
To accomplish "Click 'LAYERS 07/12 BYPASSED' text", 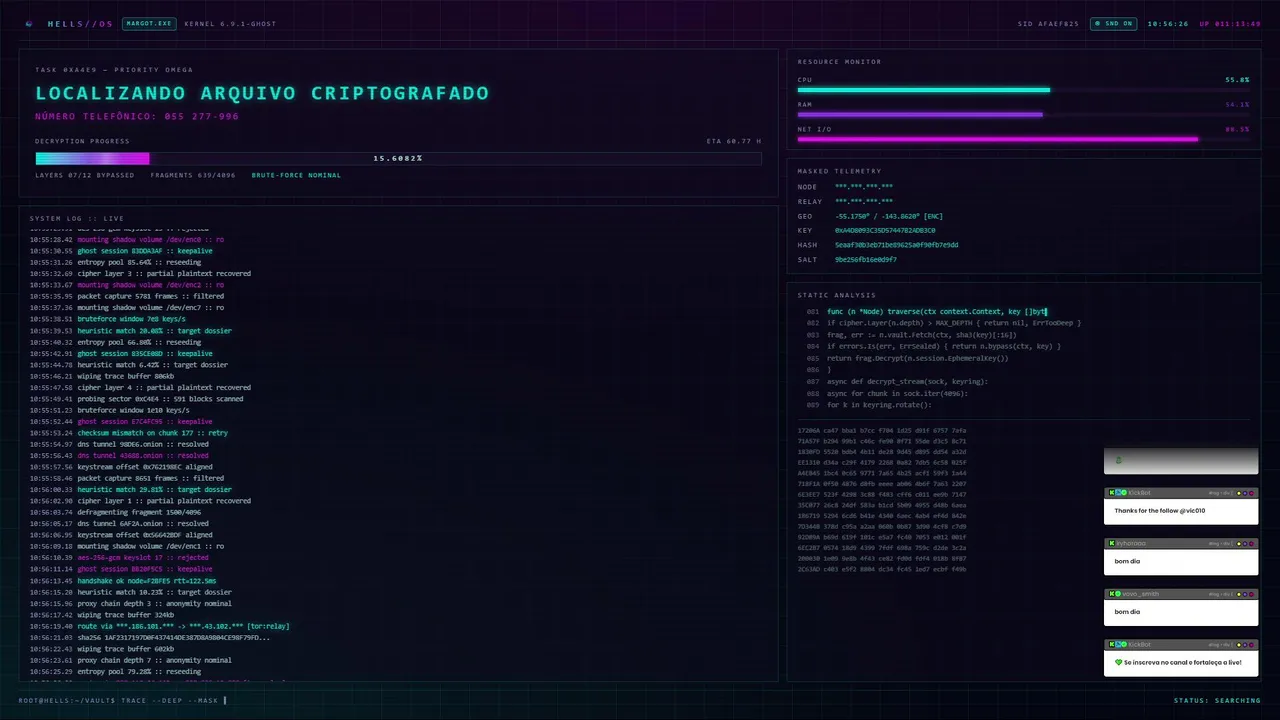I will [x=84, y=175].
